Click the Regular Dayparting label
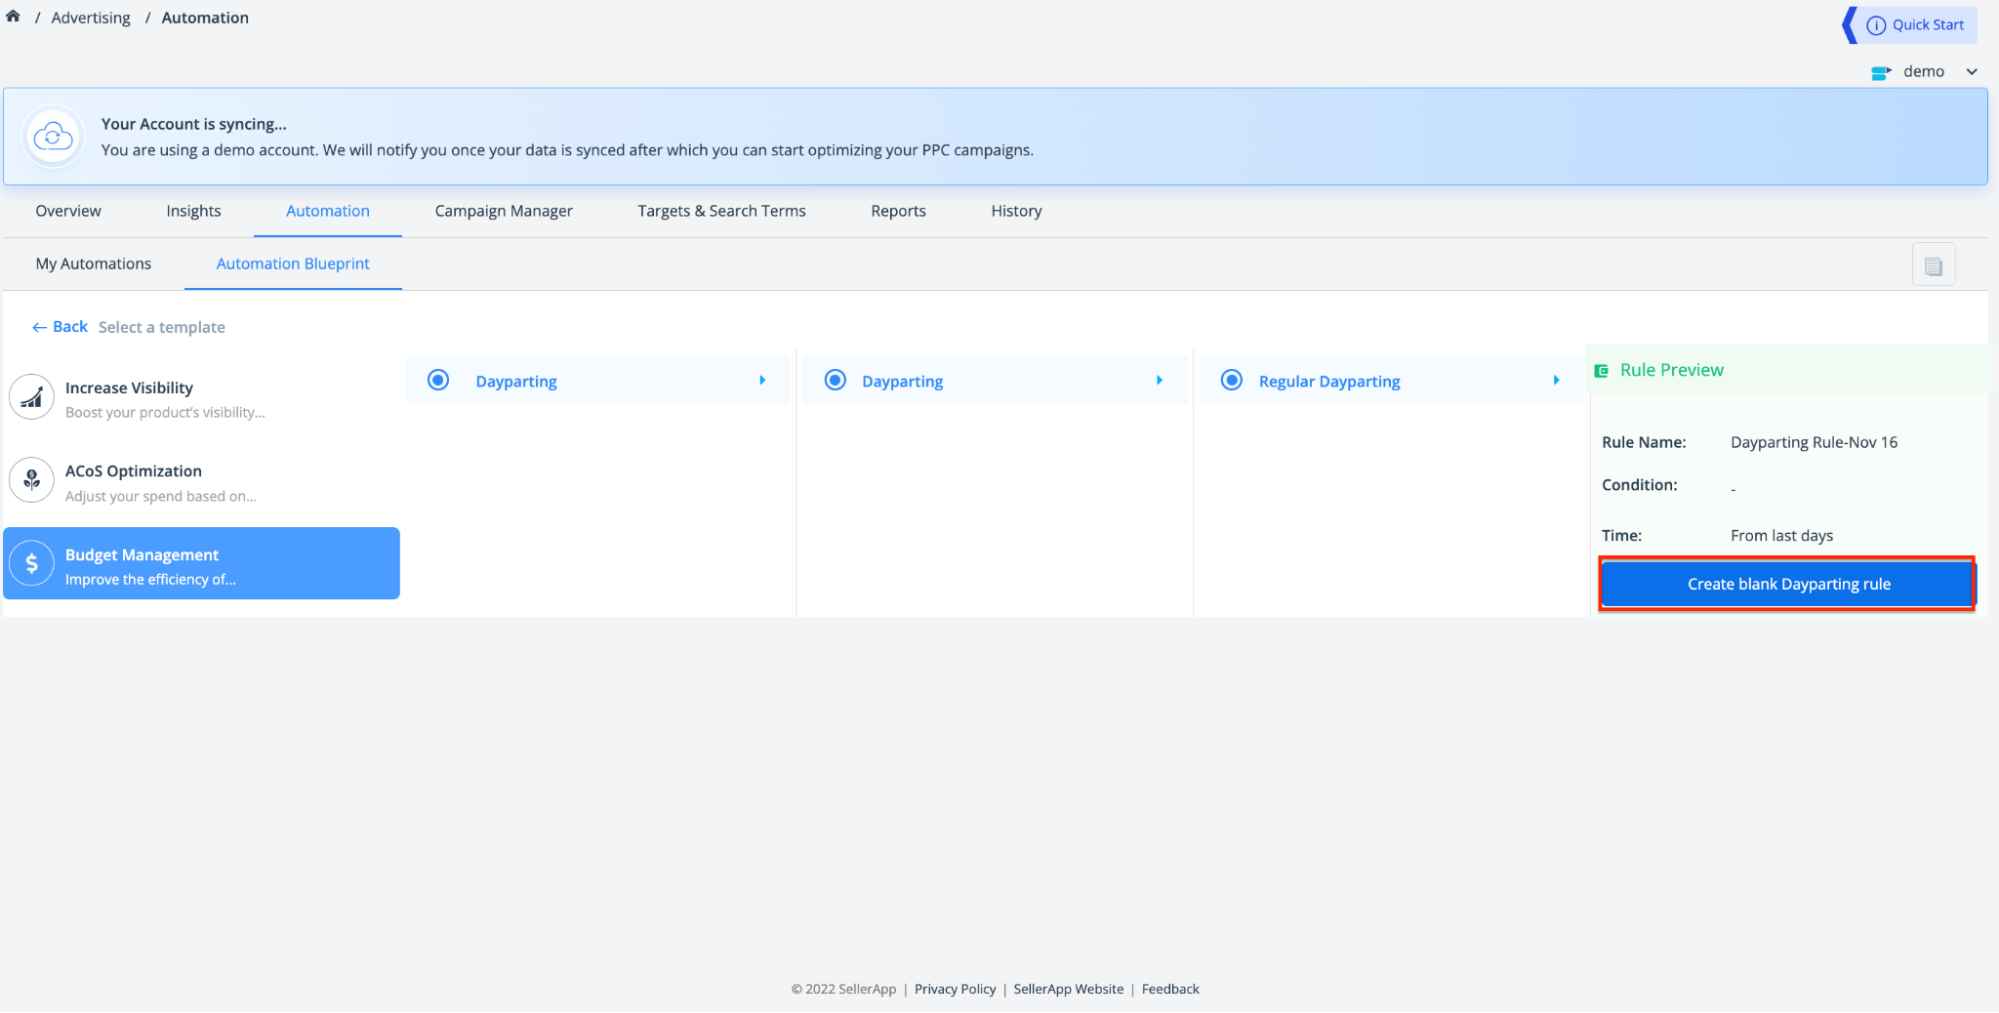 click(1329, 381)
